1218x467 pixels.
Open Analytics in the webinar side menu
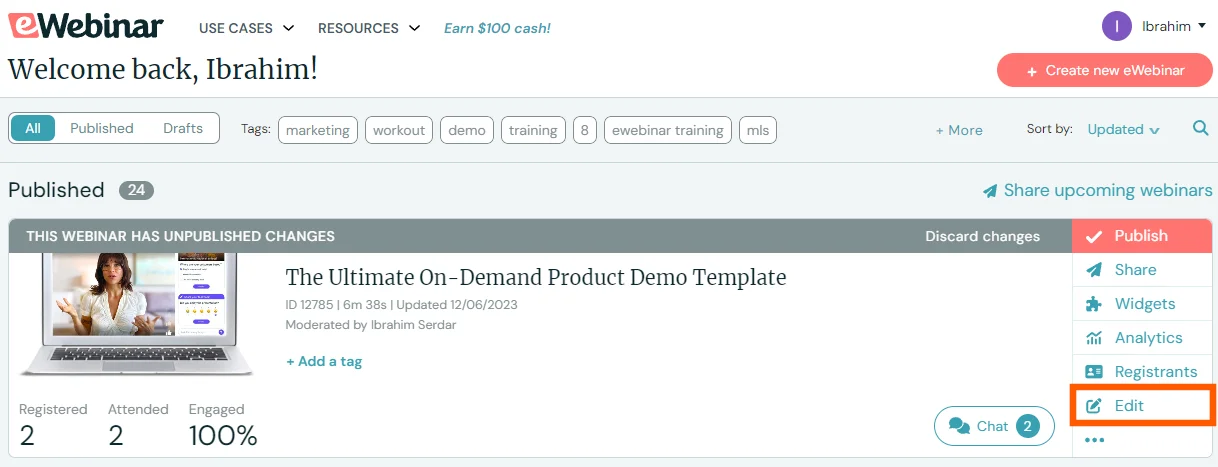[x=1142, y=338]
